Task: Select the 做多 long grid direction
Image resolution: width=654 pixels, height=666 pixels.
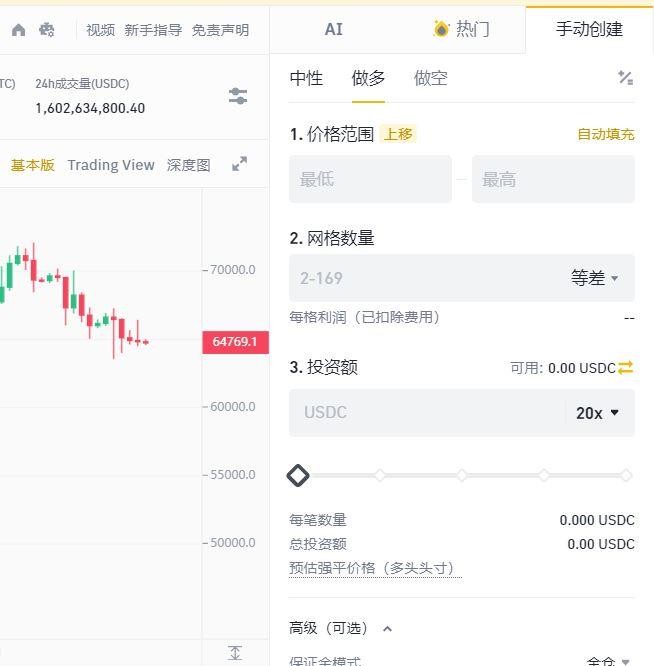Action: coord(368,78)
